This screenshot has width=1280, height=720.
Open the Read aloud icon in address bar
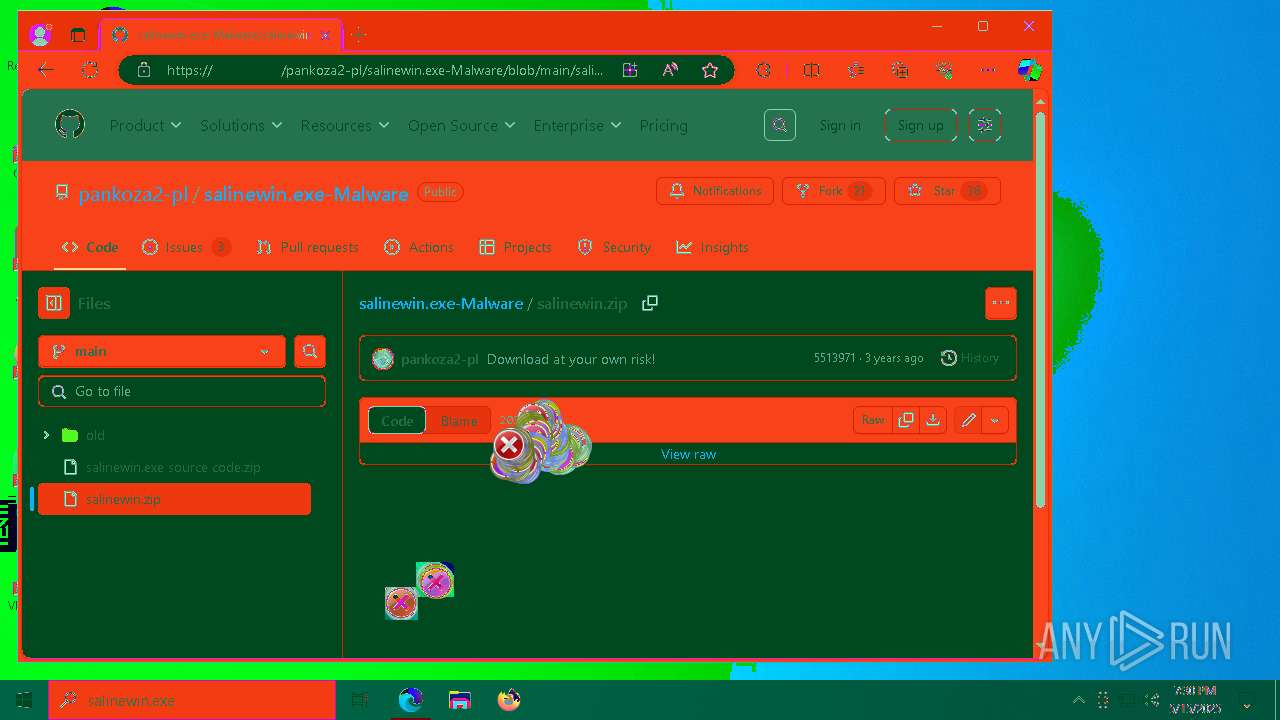point(670,70)
